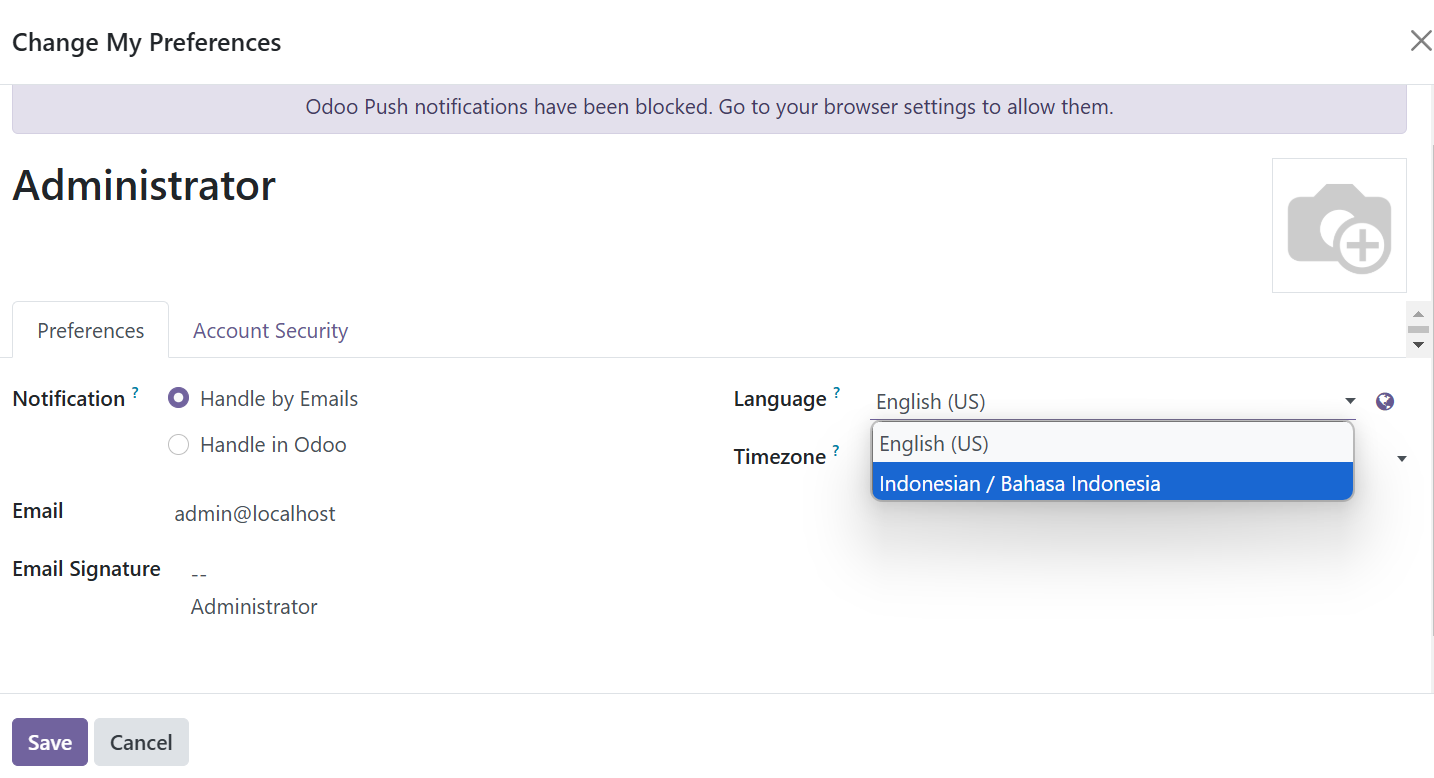This screenshot has width=1434, height=778.
Task: Expand the Timezone dropdown arrow
Action: 1402,459
